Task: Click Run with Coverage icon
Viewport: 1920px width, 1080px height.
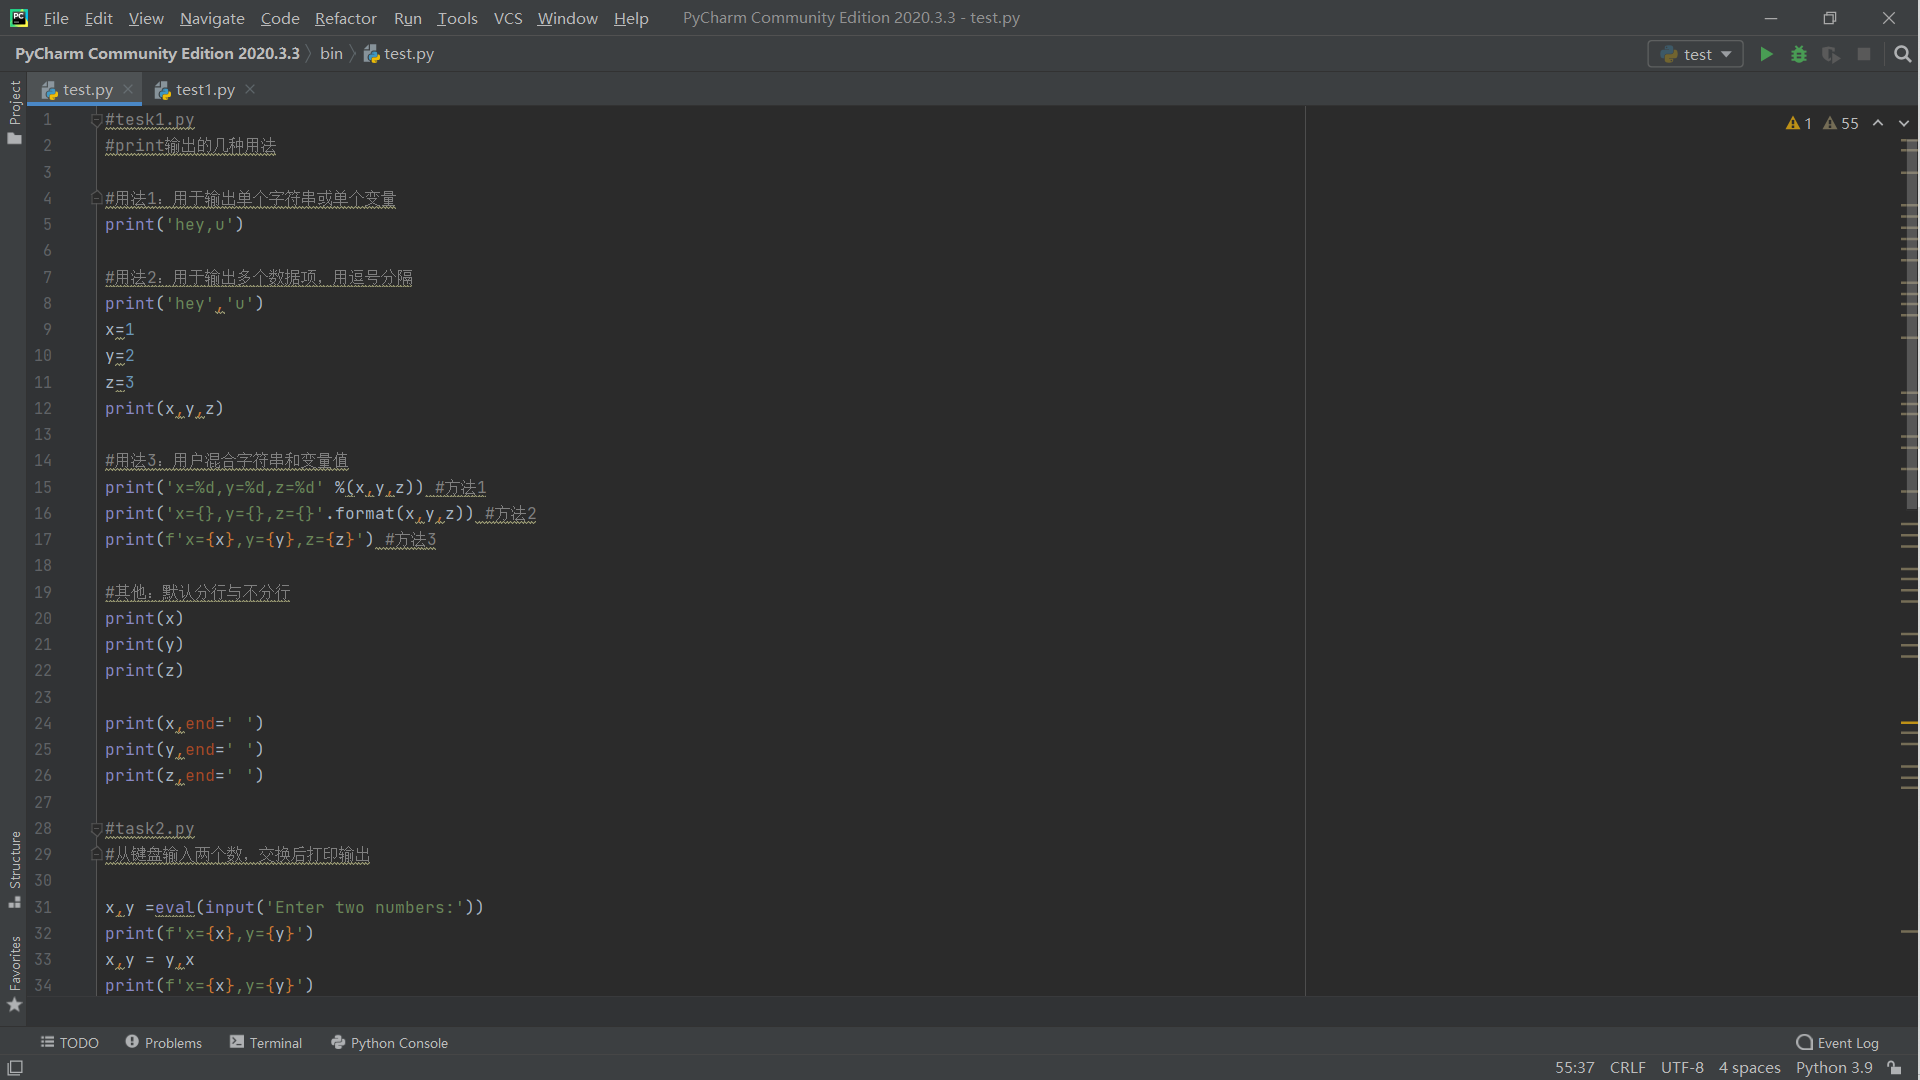Action: pos(1831,54)
